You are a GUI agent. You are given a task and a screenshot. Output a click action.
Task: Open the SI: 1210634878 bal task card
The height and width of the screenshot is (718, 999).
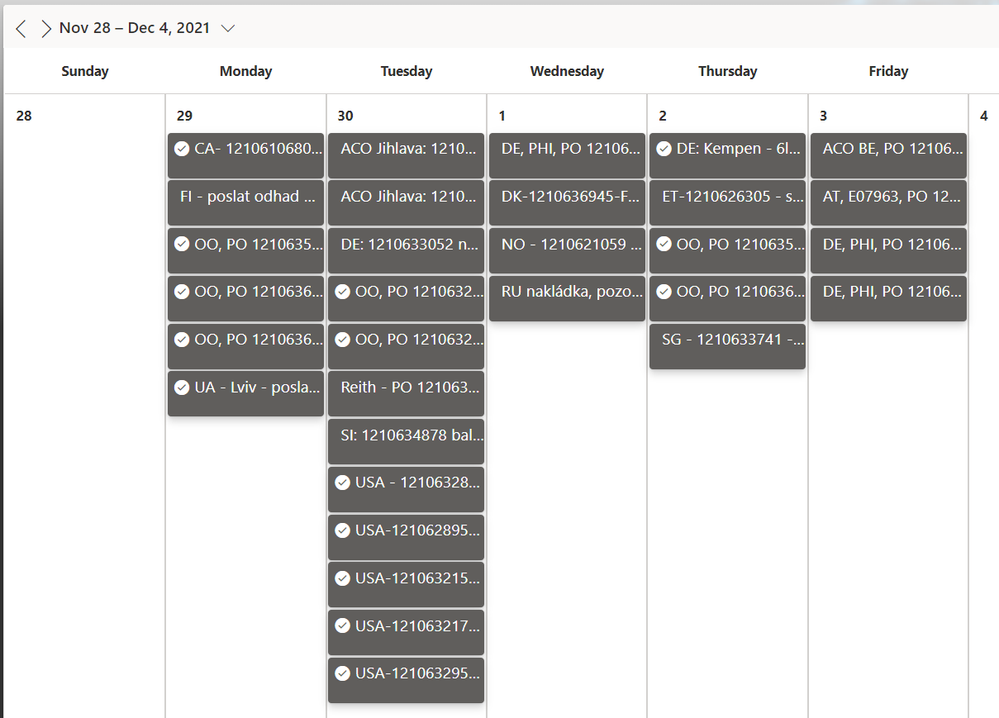406,442
